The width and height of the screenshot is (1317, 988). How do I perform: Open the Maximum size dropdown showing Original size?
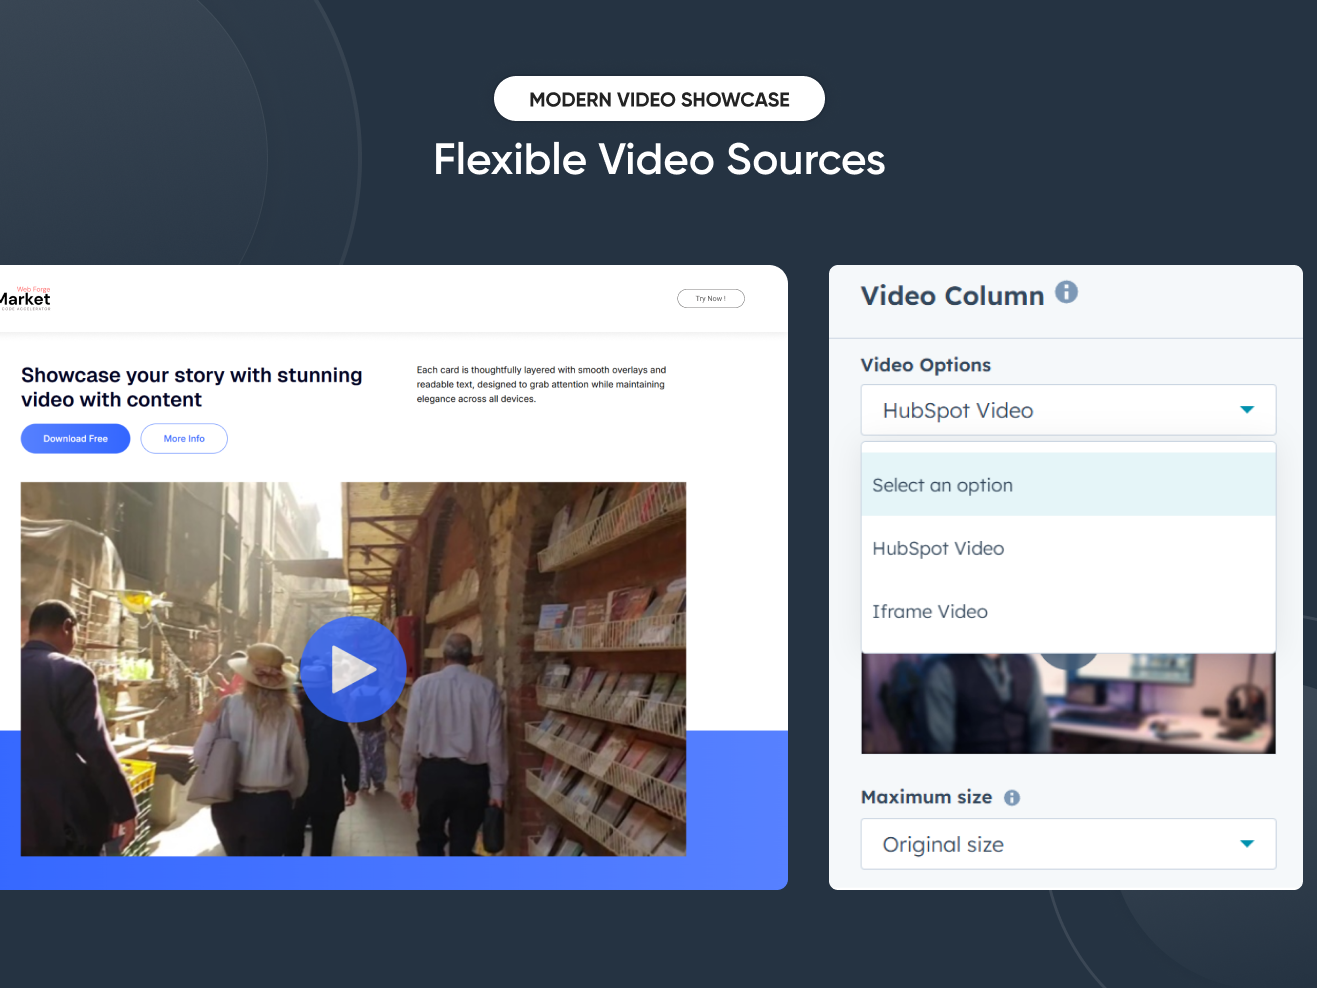(x=1068, y=843)
